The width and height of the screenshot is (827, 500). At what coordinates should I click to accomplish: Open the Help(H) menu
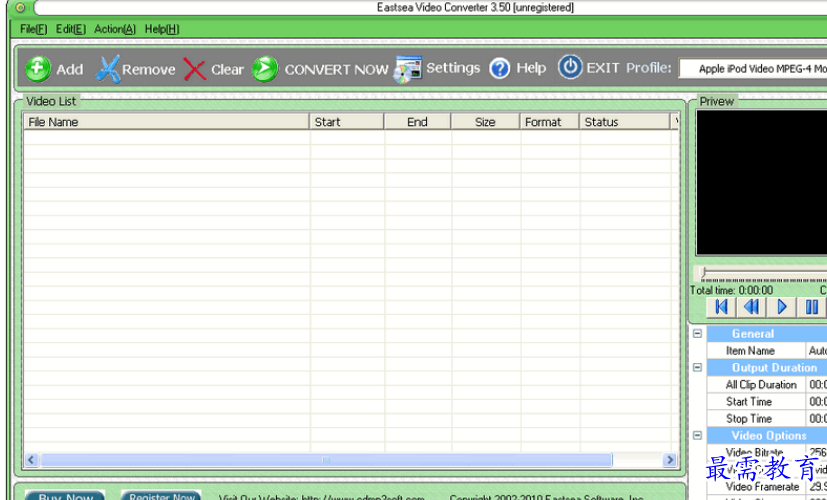tap(162, 29)
